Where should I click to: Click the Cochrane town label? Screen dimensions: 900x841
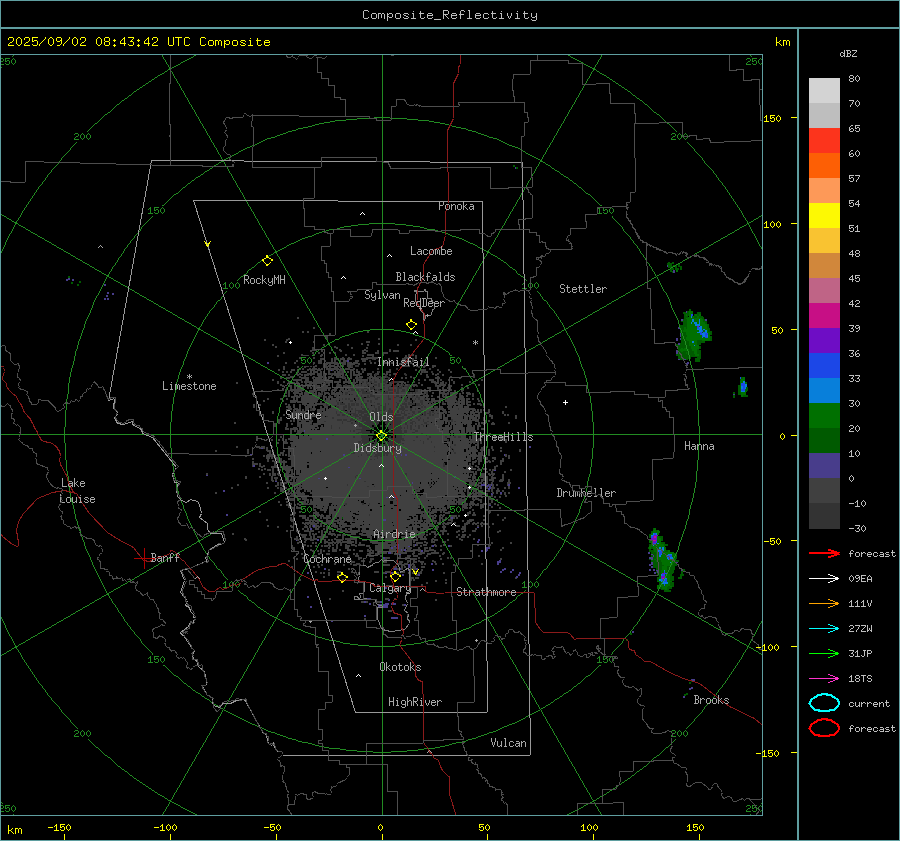pyautogui.click(x=327, y=559)
